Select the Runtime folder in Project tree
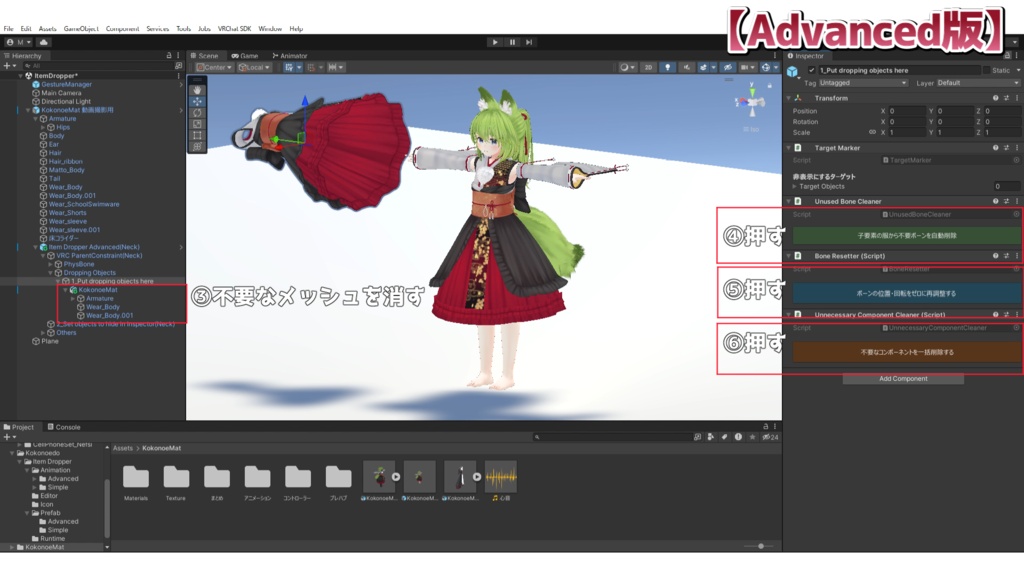The image size is (1024, 576). pyautogui.click(x=52, y=539)
